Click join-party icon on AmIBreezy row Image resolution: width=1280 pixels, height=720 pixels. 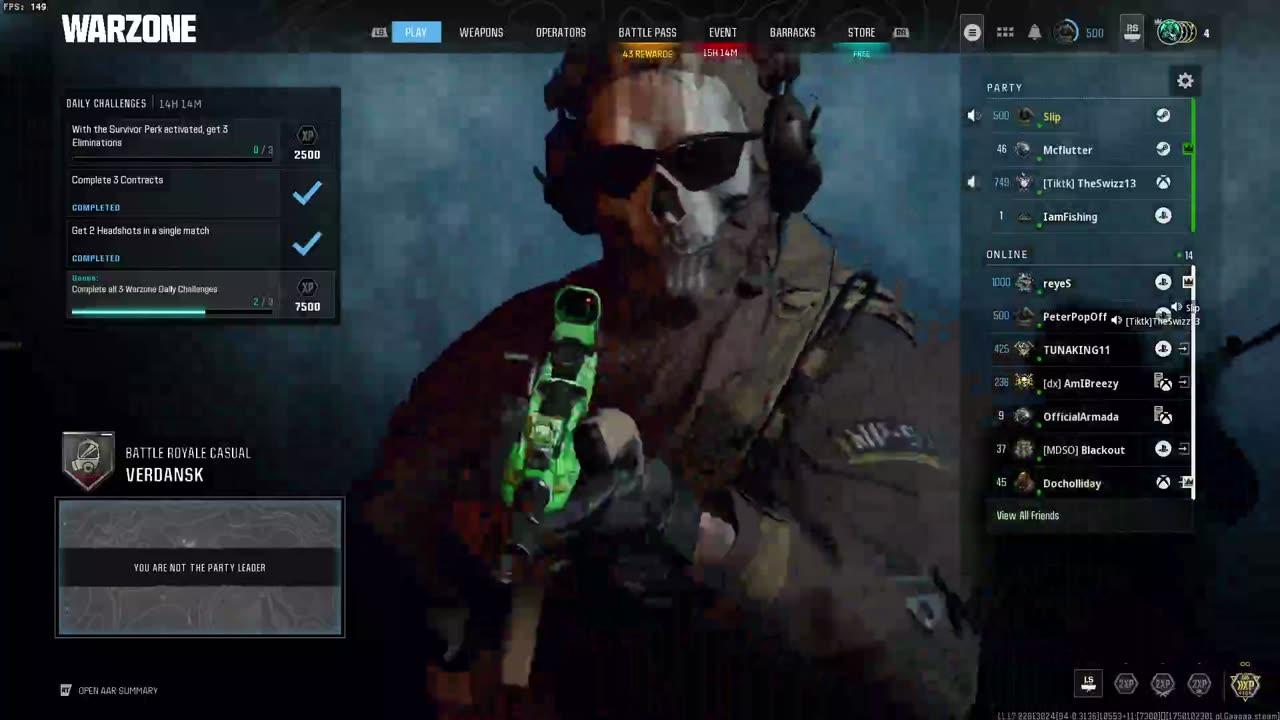pos(1184,383)
